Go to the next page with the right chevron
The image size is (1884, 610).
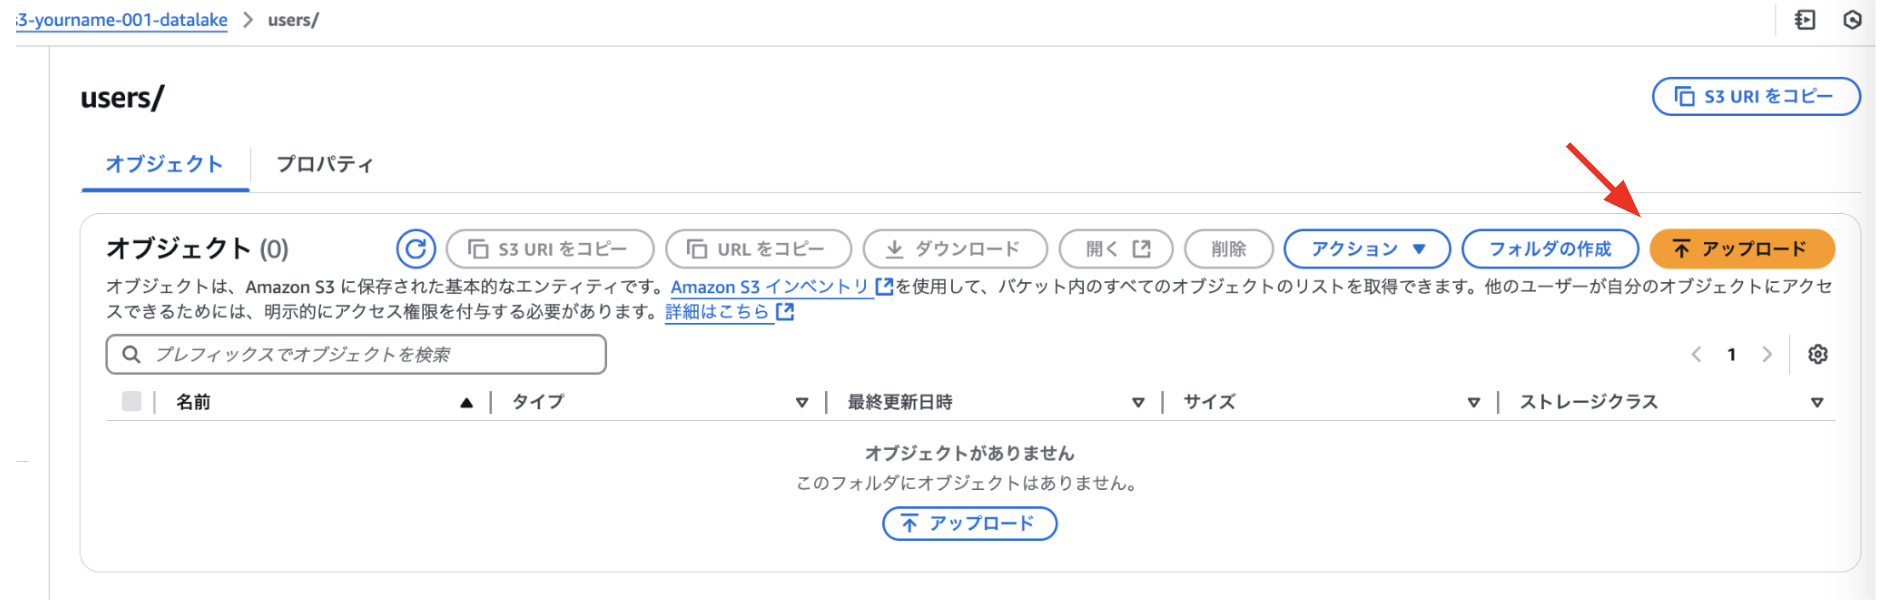1767,354
